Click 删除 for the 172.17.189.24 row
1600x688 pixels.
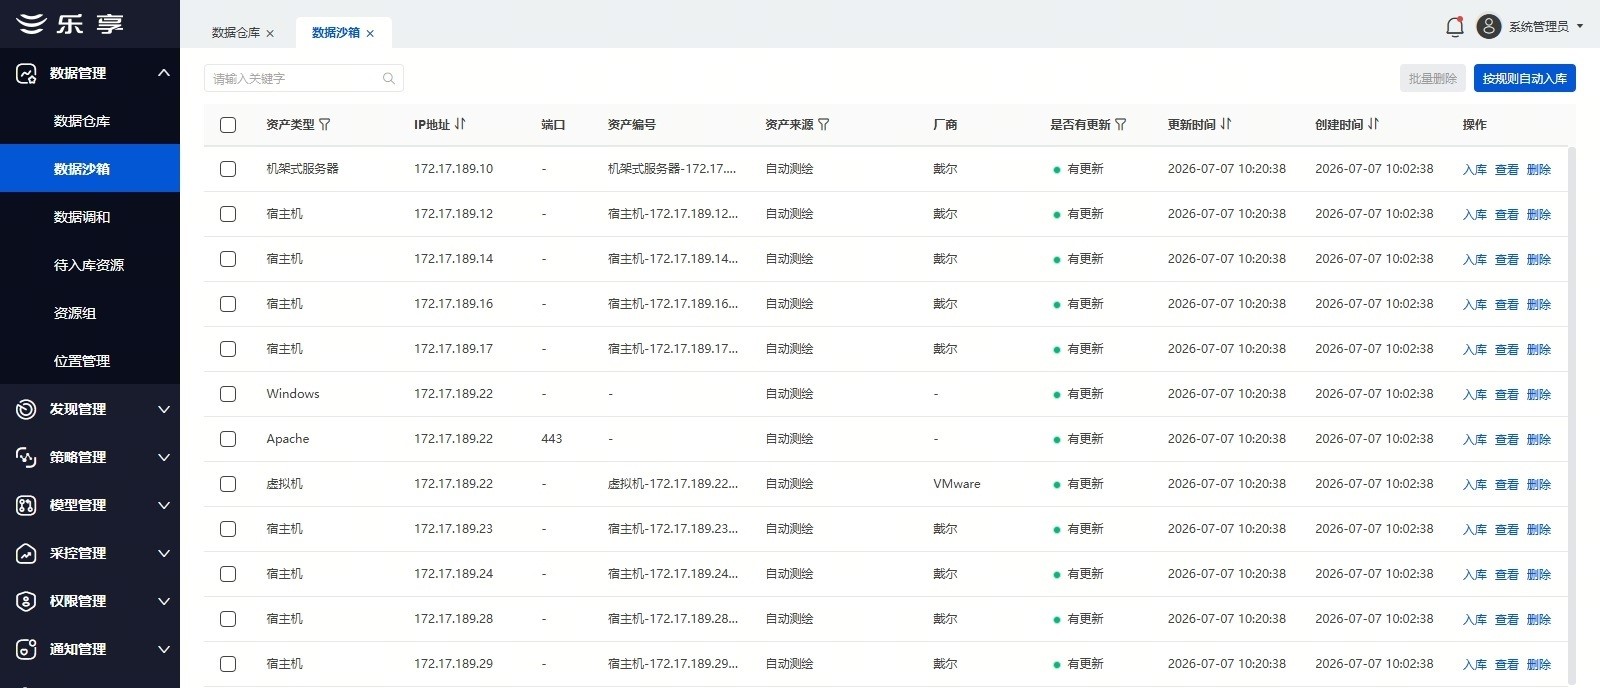[1538, 575]
